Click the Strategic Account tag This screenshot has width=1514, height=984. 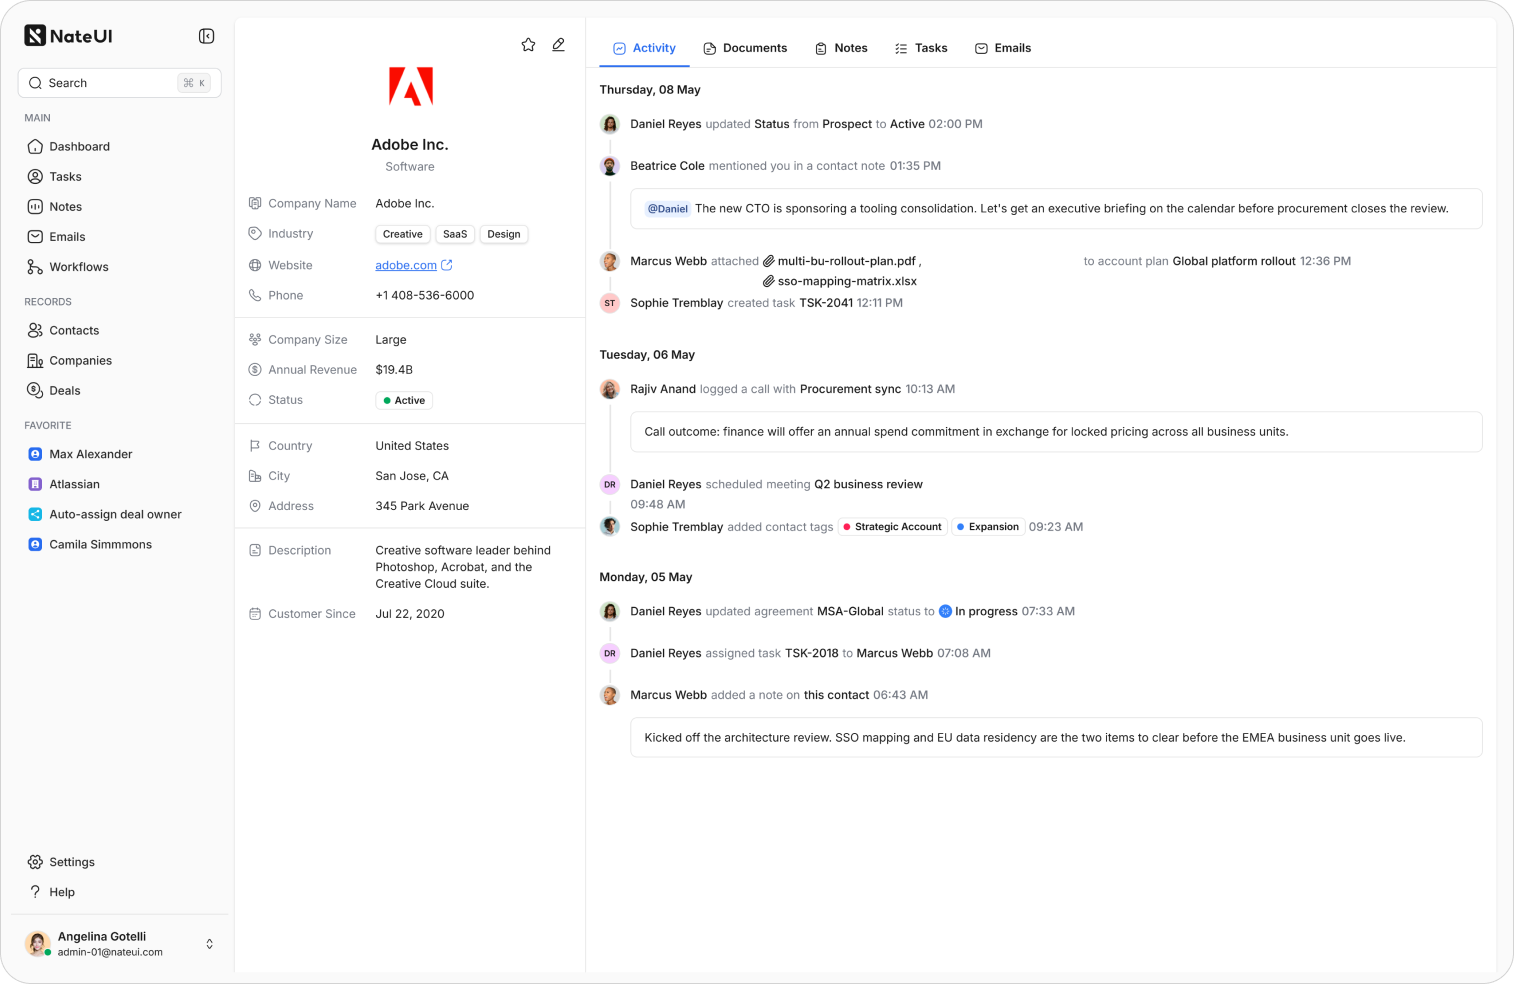(x=892, y=527)
